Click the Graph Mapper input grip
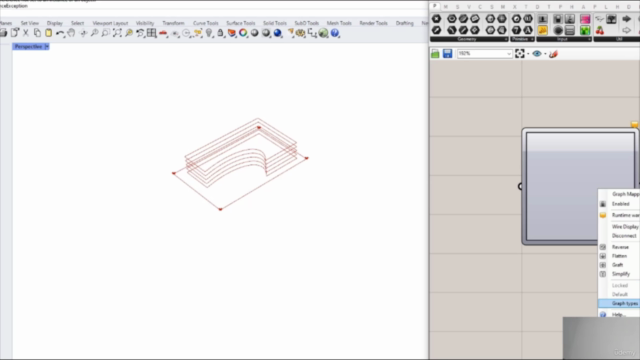The image size is (640, 360). [520, 187]
